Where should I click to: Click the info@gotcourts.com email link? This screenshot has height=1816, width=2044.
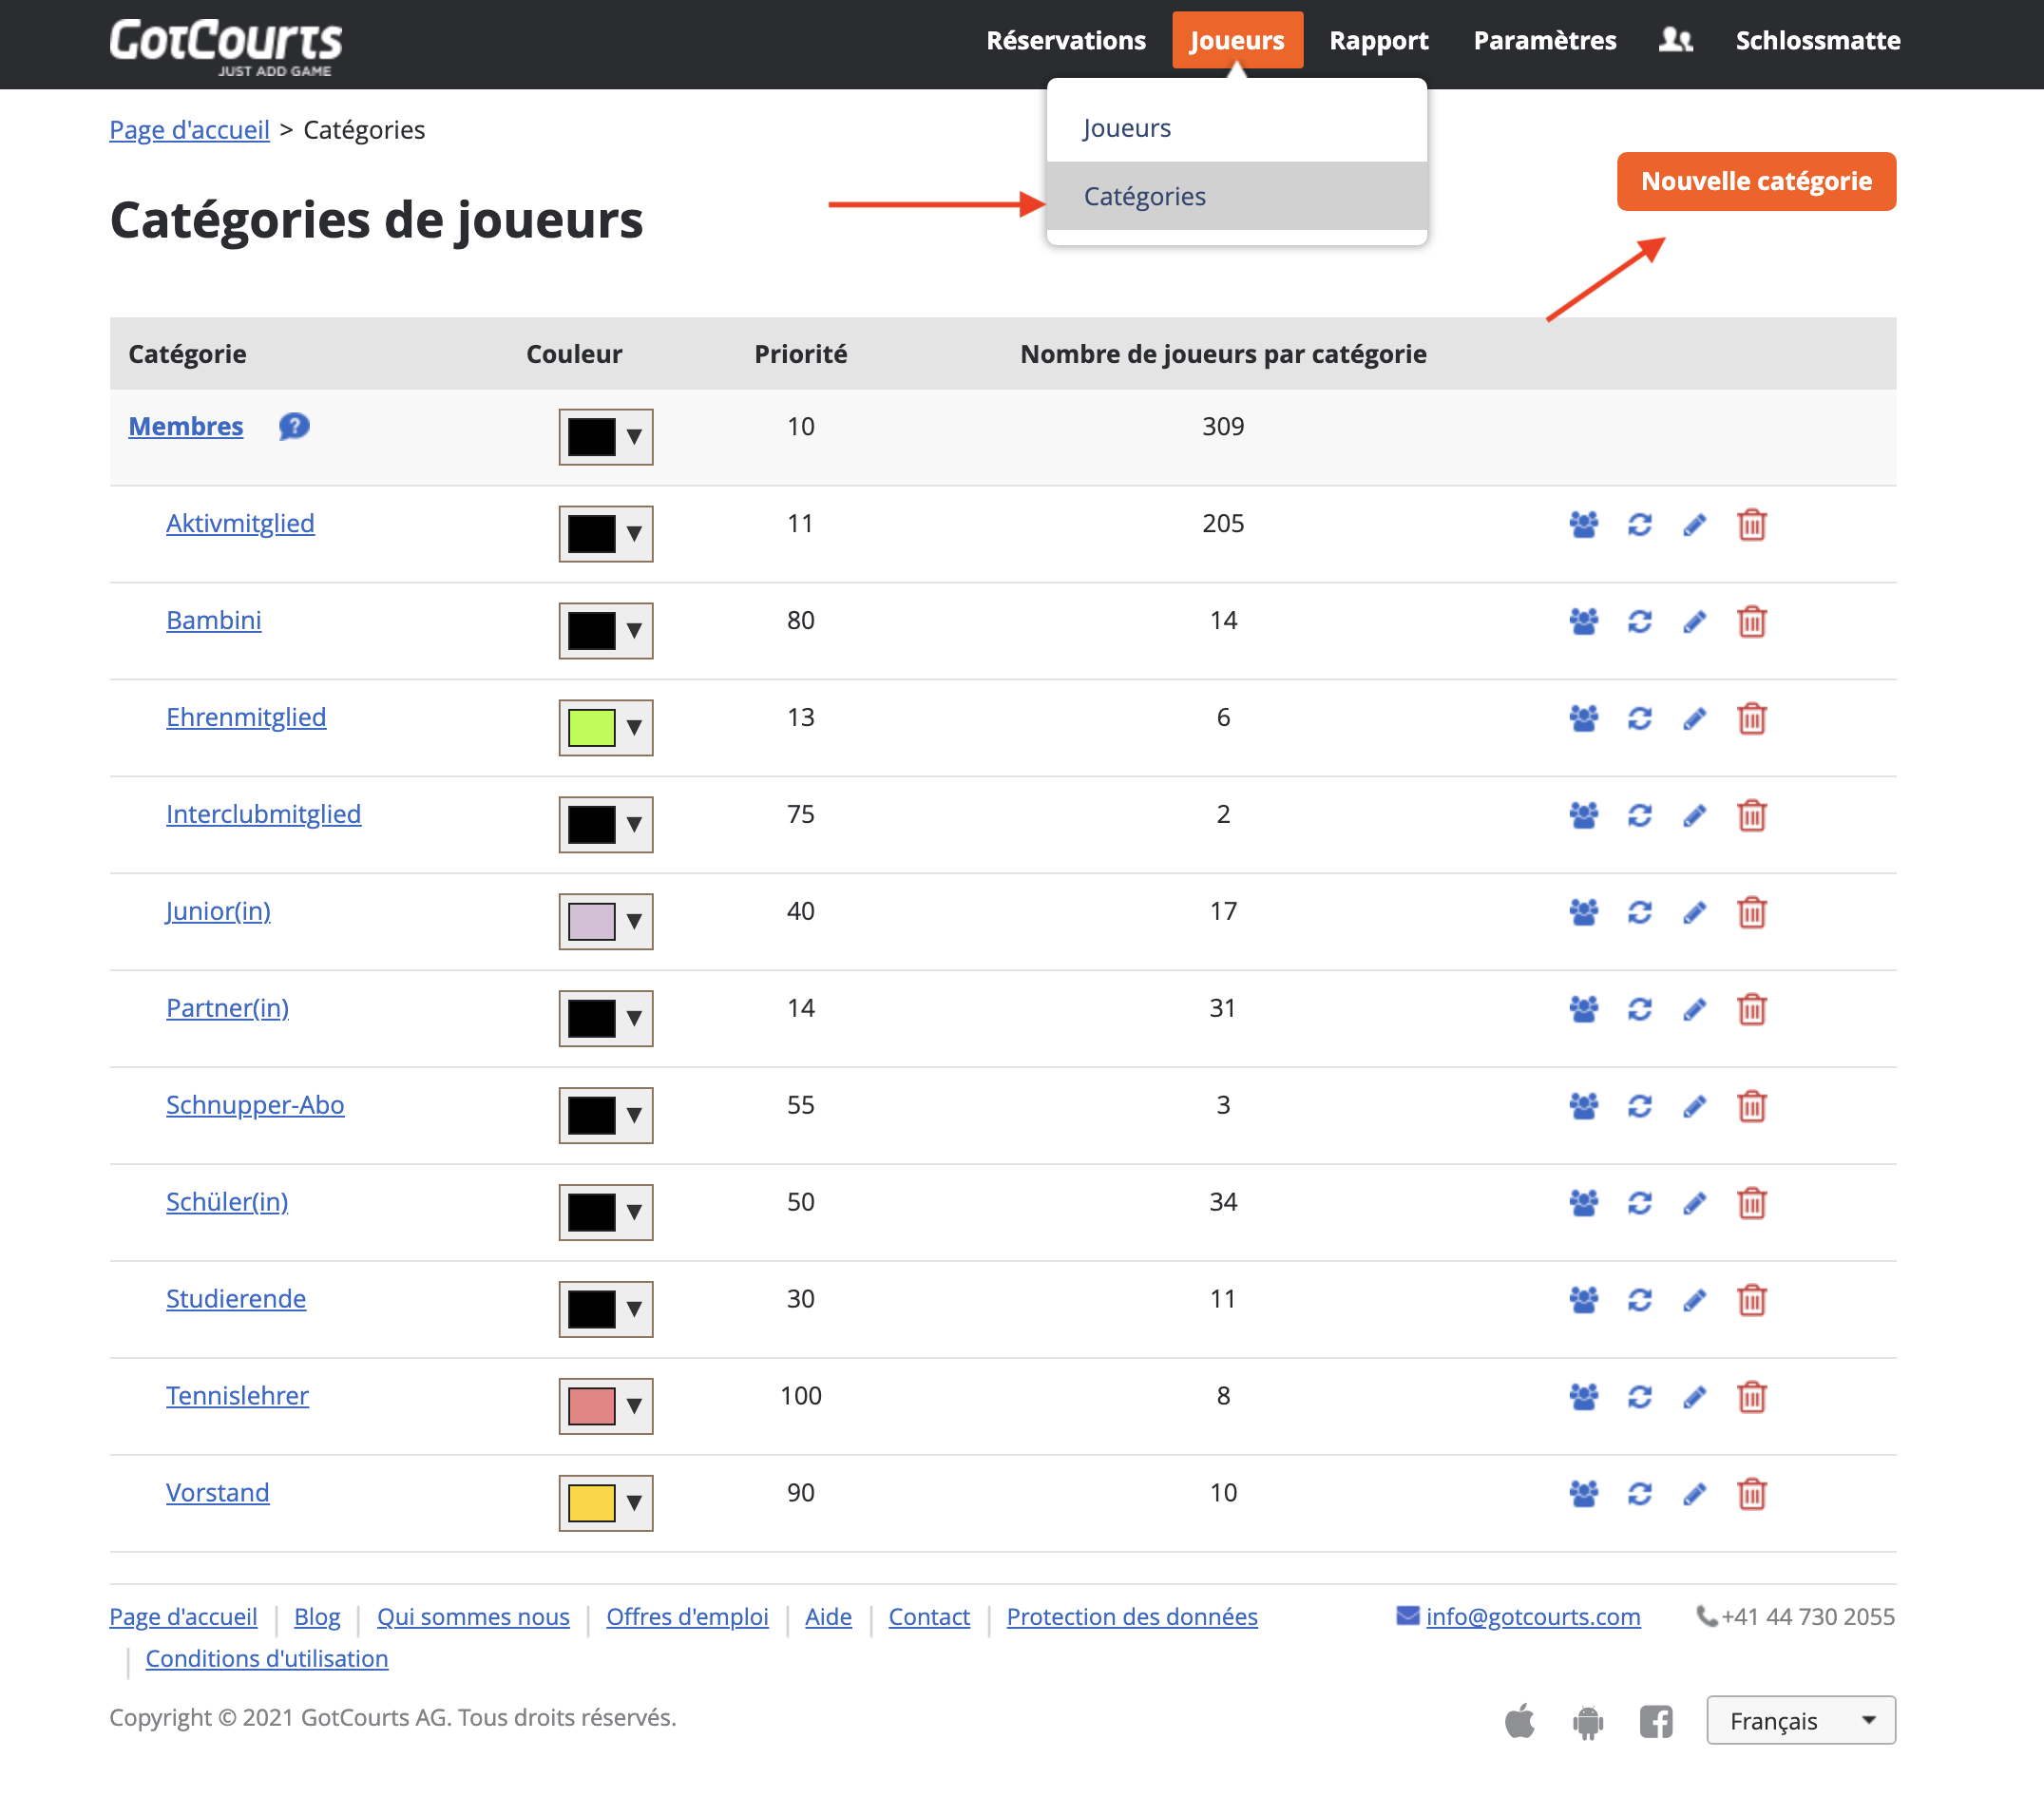click(x=1532, y=1617)
